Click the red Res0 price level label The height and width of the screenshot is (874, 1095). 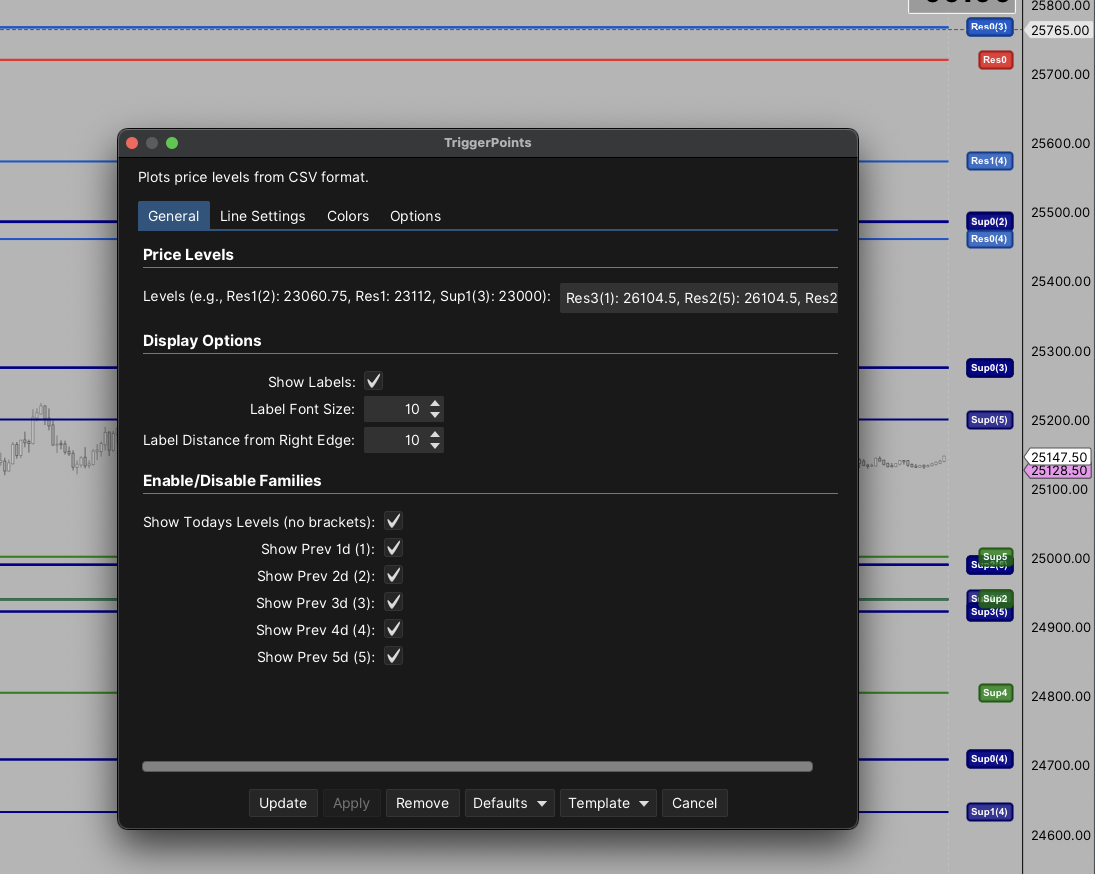[995, 60]
